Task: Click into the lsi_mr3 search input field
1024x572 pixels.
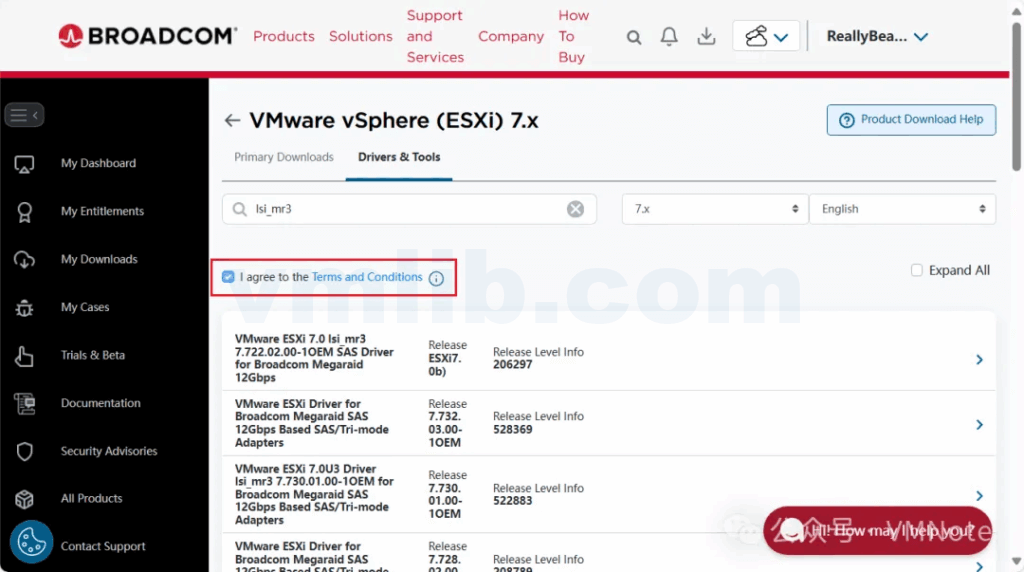Action: click(x=405, y=209)
